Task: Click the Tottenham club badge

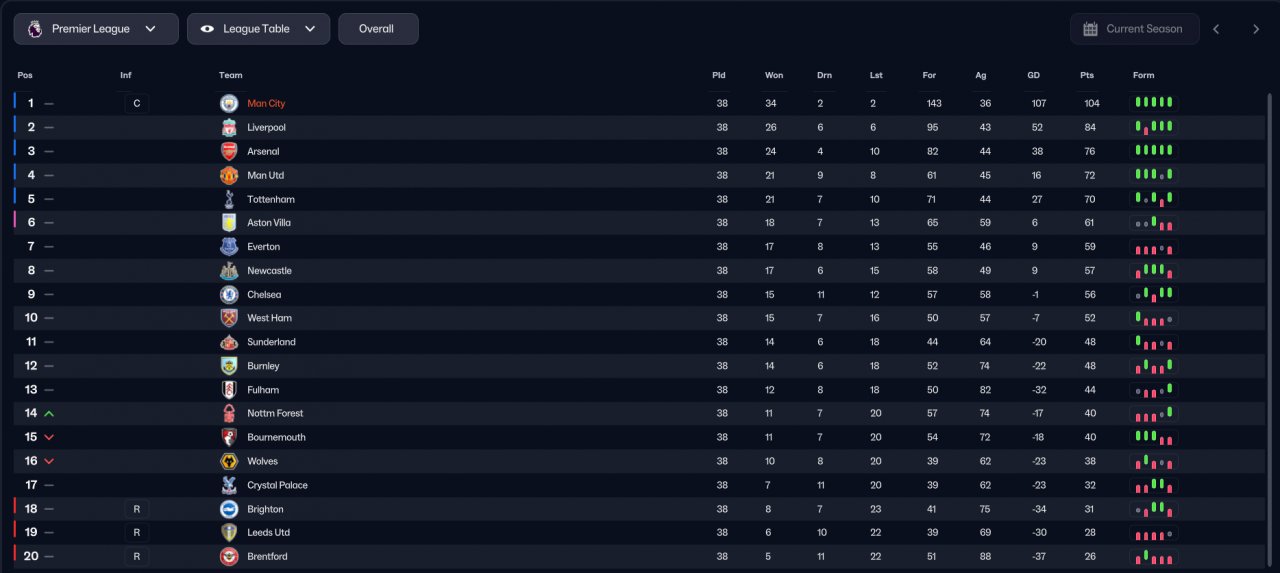Action: [x=229, y=199]
